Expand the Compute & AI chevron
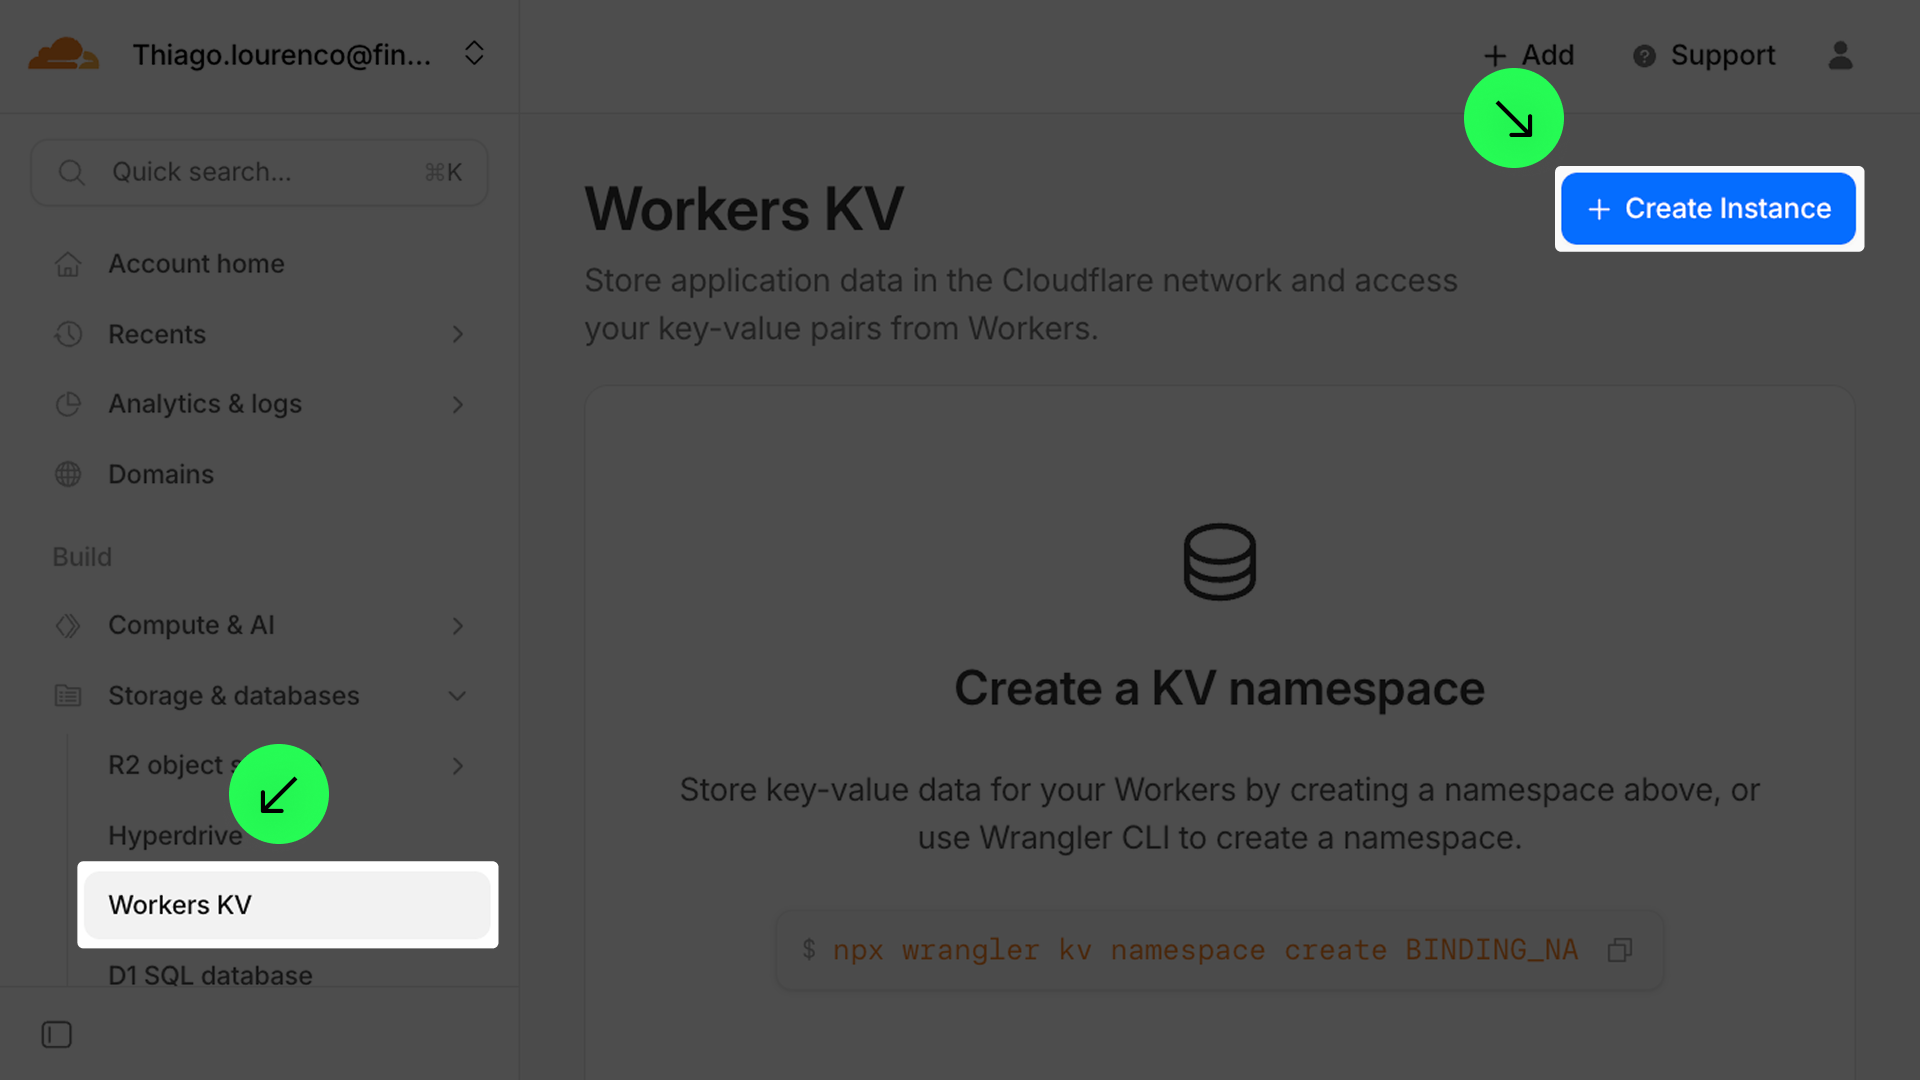 pyautogui.click(x=458, y=625)
